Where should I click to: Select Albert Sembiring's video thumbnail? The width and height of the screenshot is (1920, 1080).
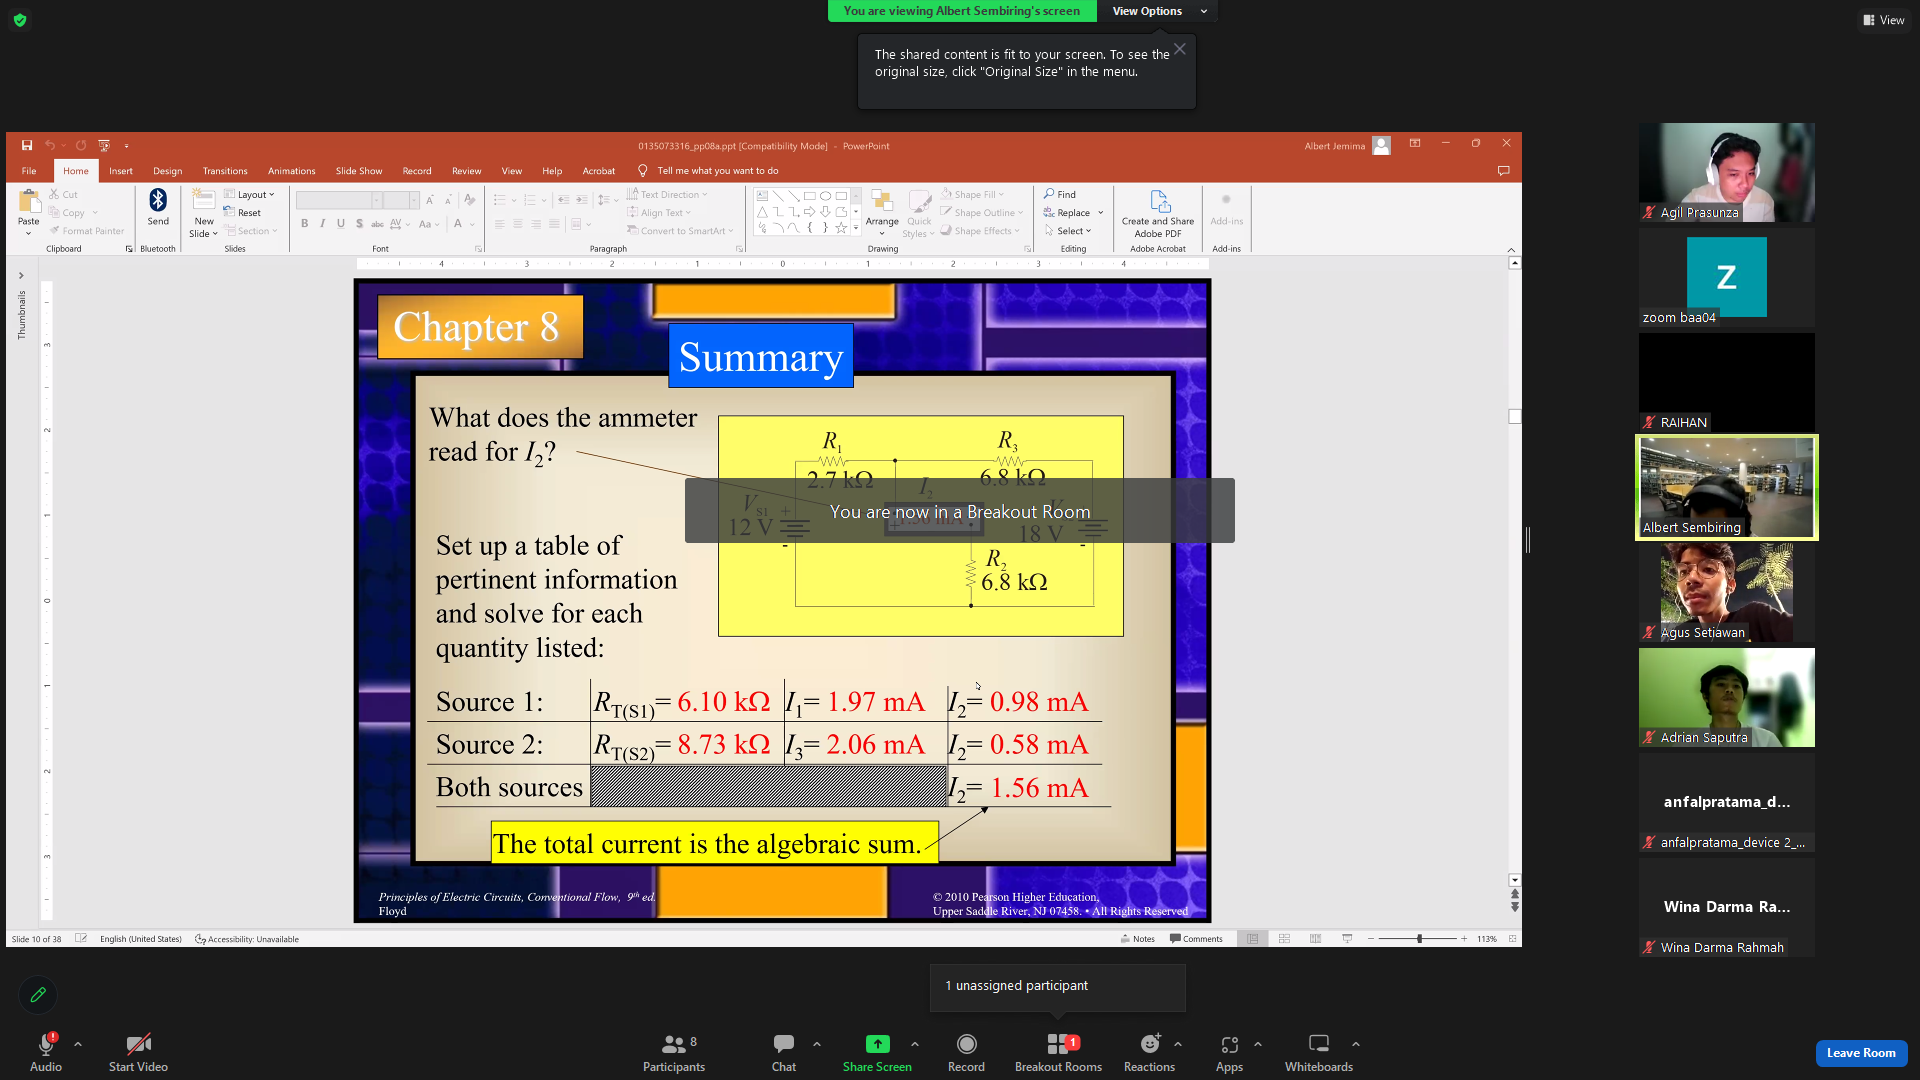pos(1727,488)
